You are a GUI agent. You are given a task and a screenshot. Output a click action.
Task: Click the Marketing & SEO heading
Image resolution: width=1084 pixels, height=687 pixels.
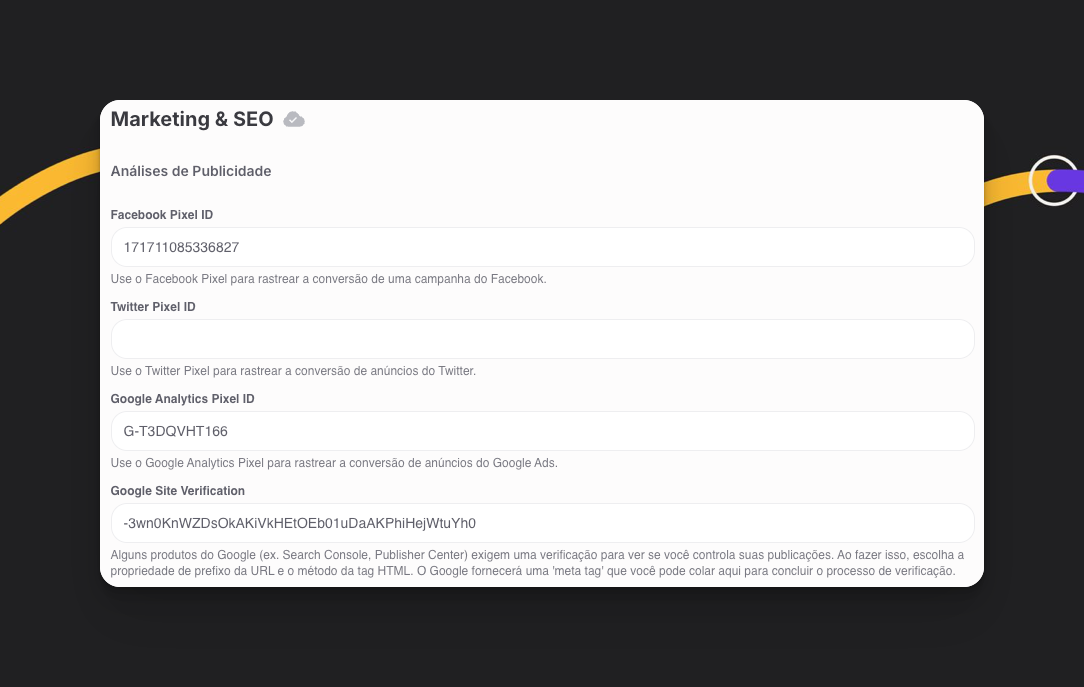pos(192,119)
